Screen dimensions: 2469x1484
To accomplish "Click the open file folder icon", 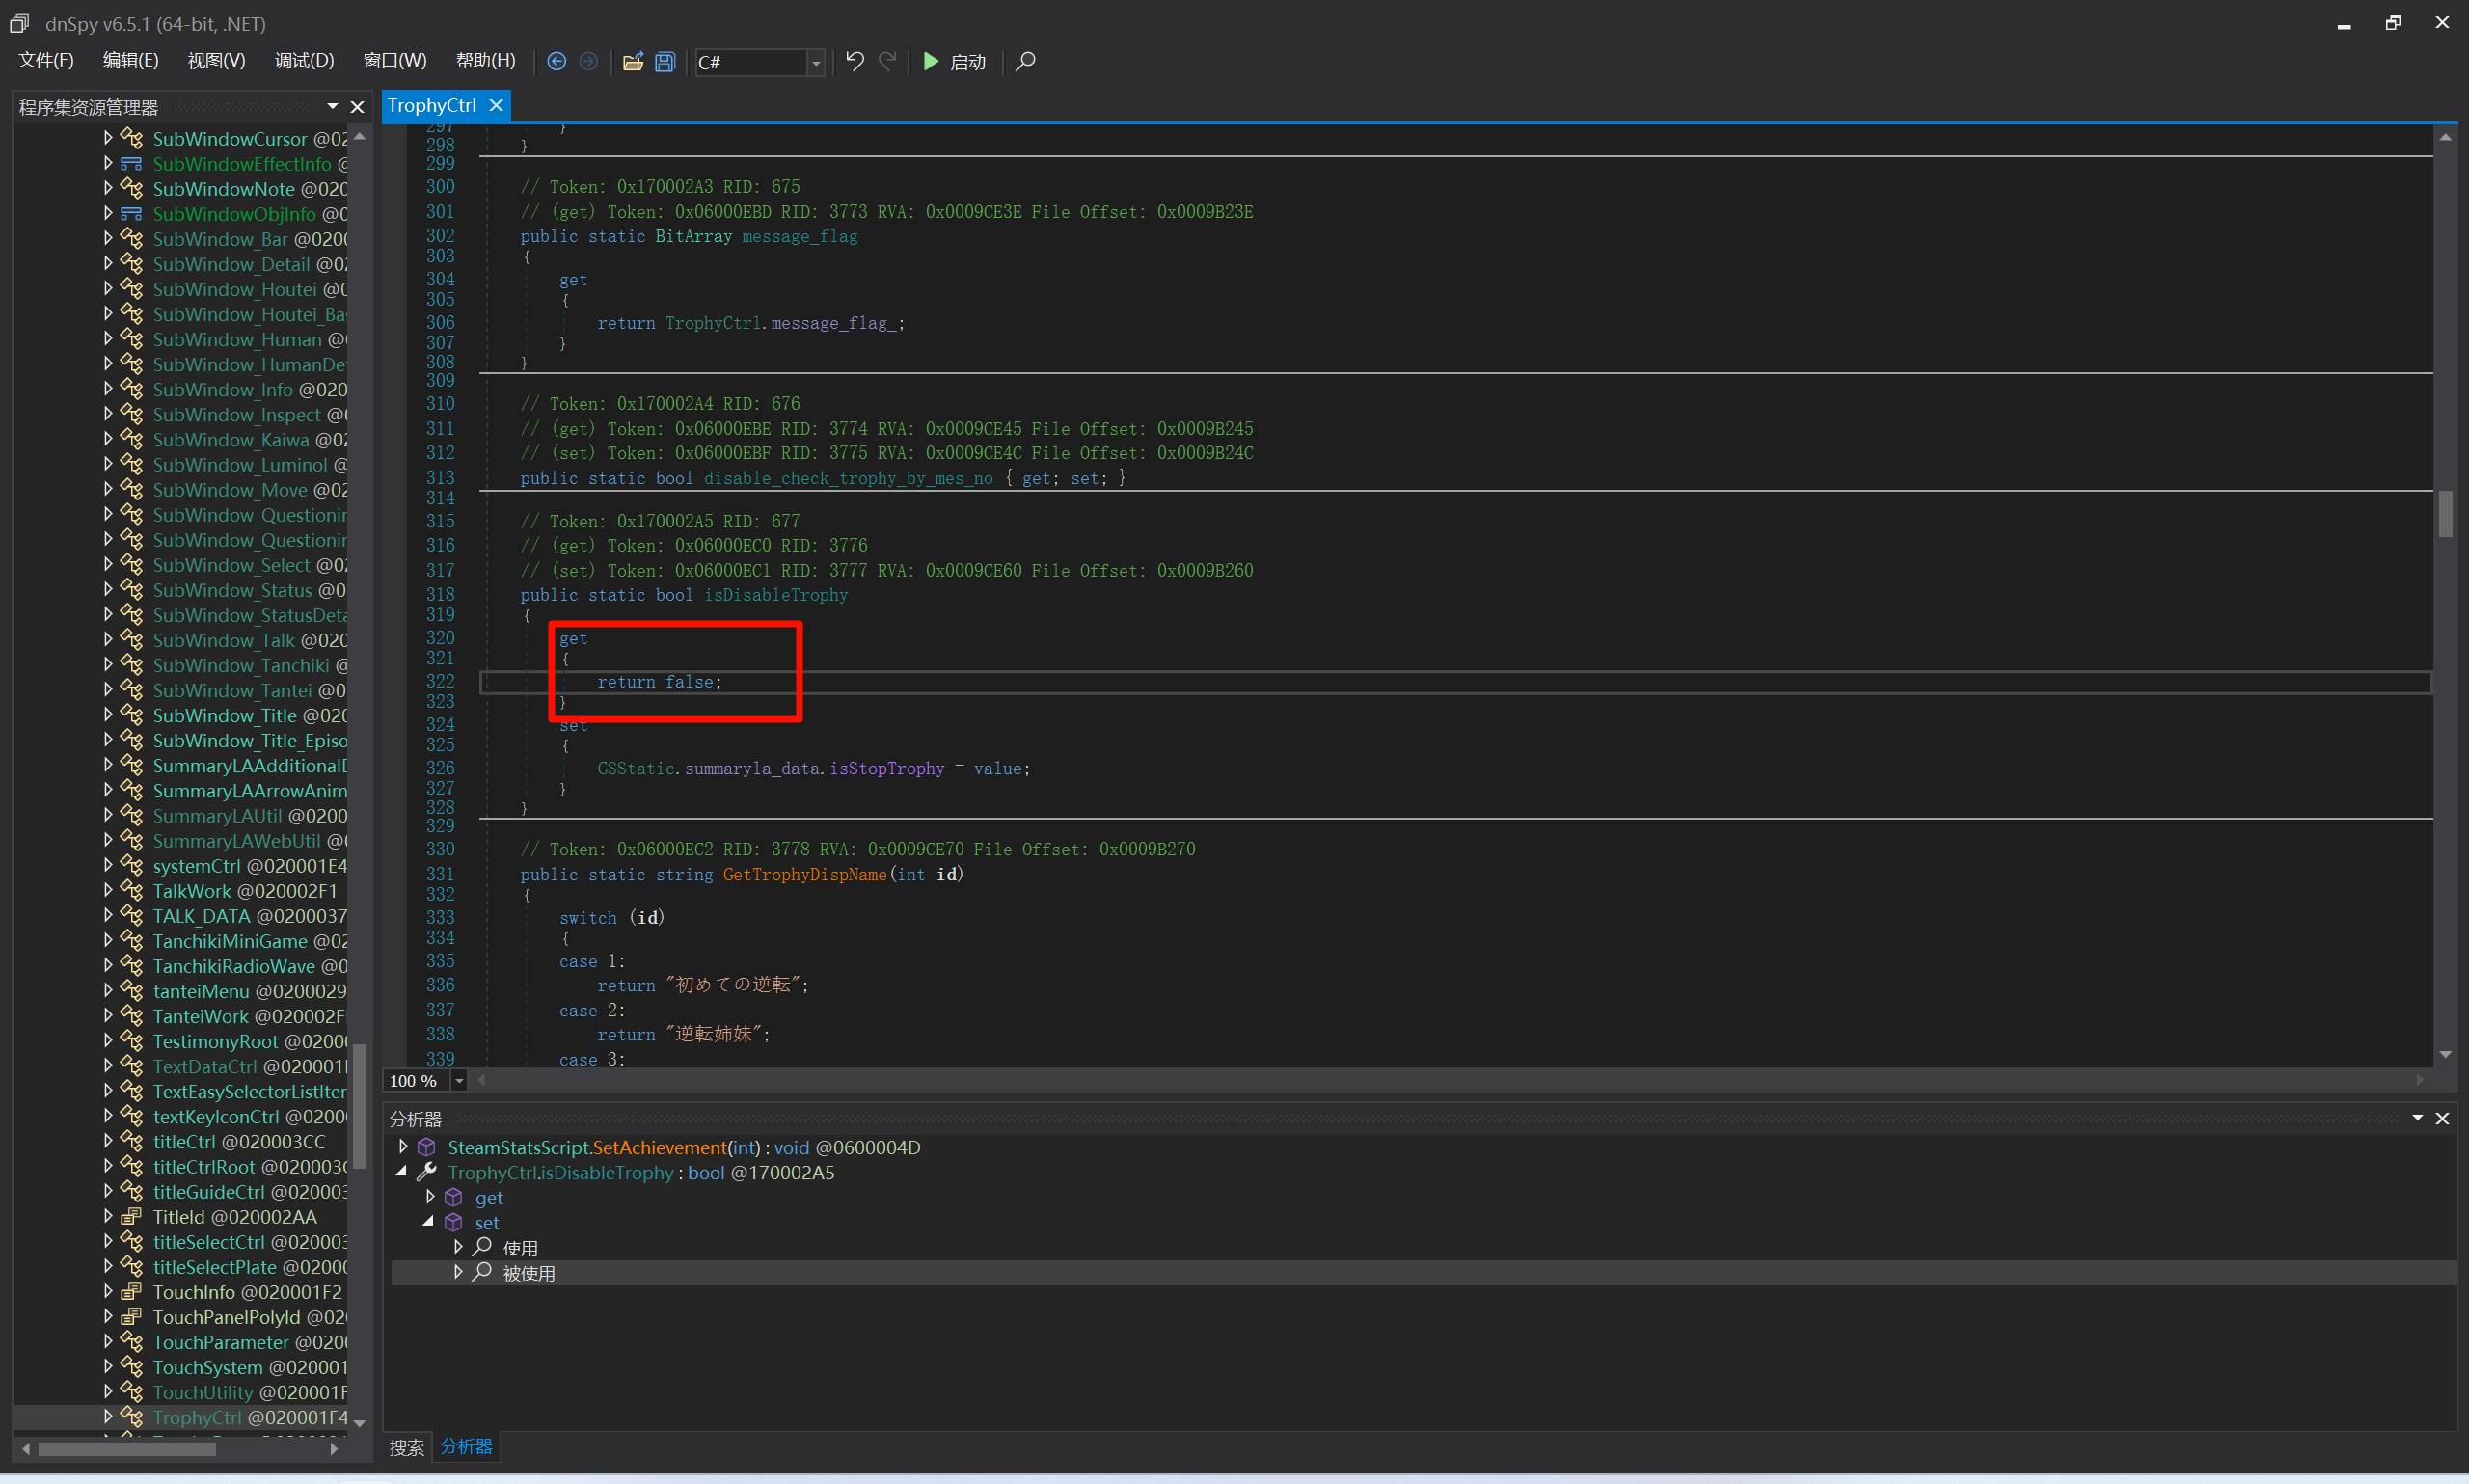I will (632, 62).
